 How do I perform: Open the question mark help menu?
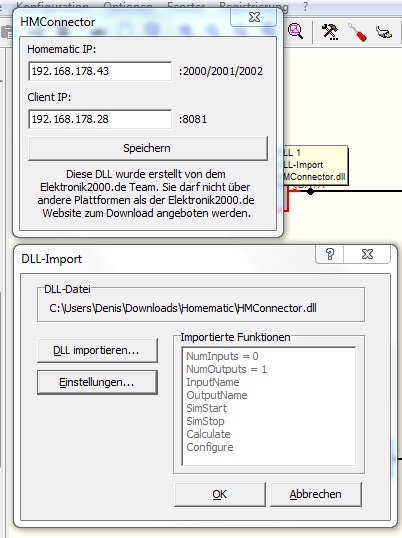pos(305,5)
